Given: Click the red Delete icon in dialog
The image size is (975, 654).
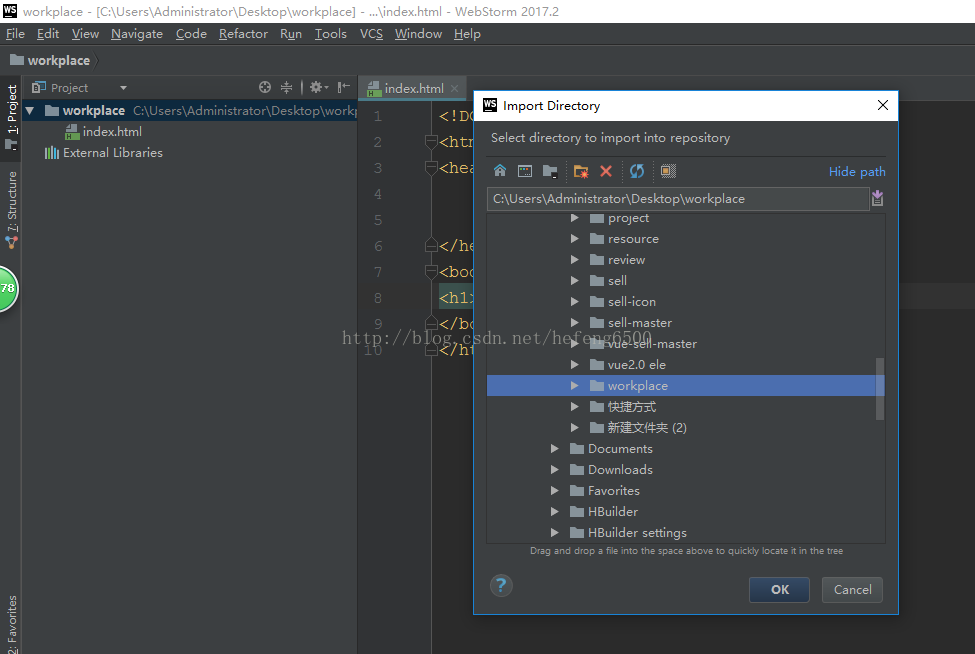Looking at the screenshot, I should [x=606, y=171].
